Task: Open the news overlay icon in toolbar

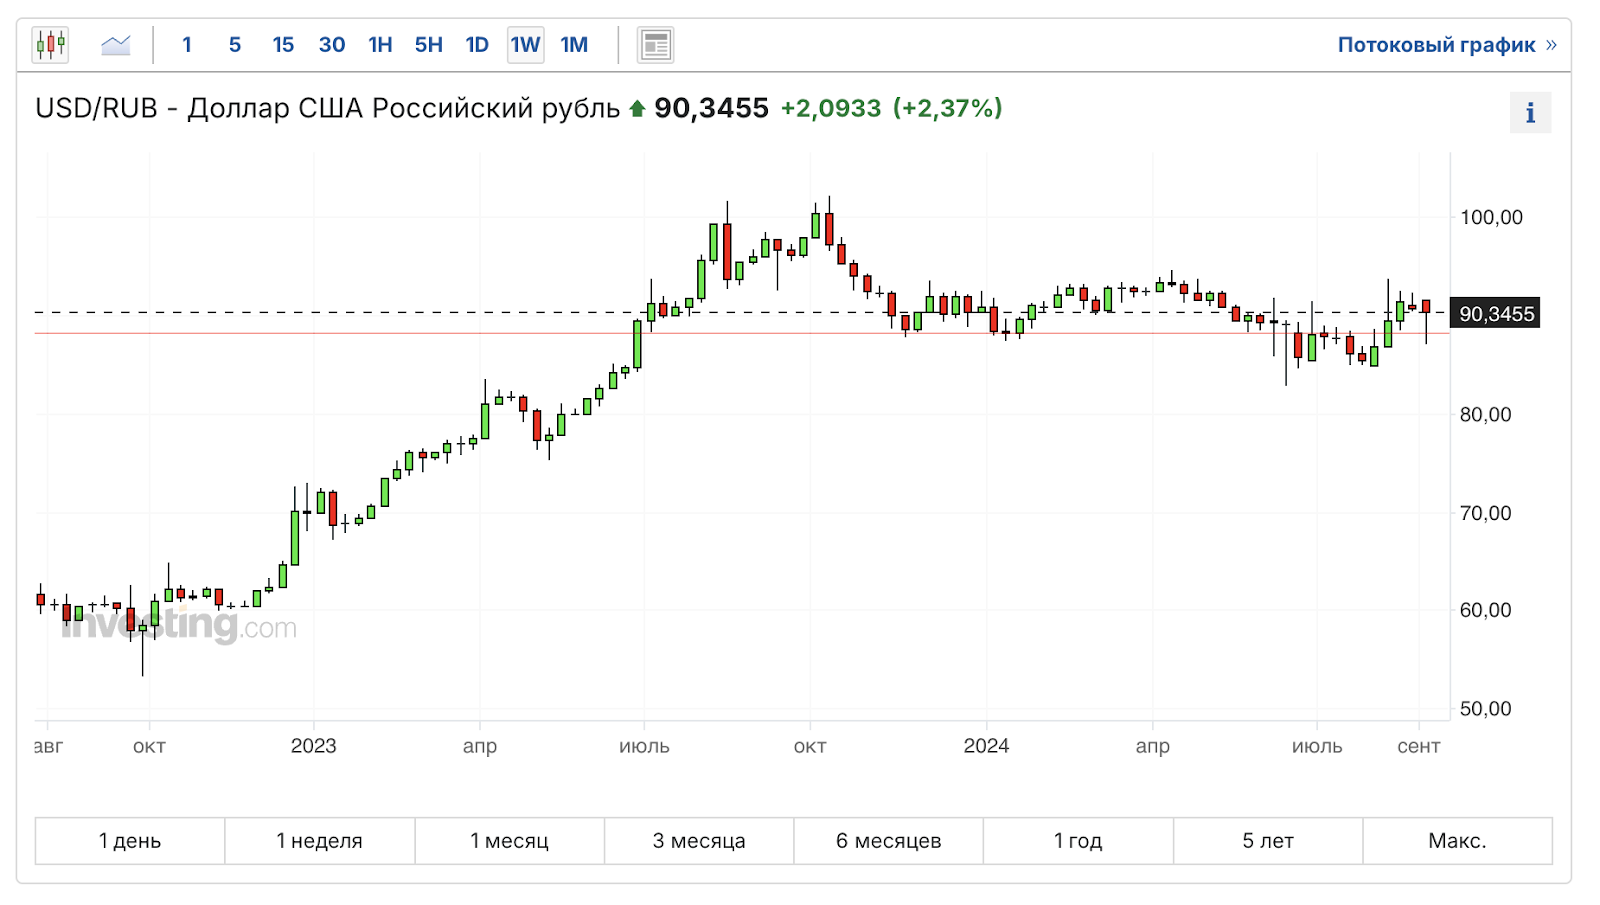Action: click(x=656, y=45)
